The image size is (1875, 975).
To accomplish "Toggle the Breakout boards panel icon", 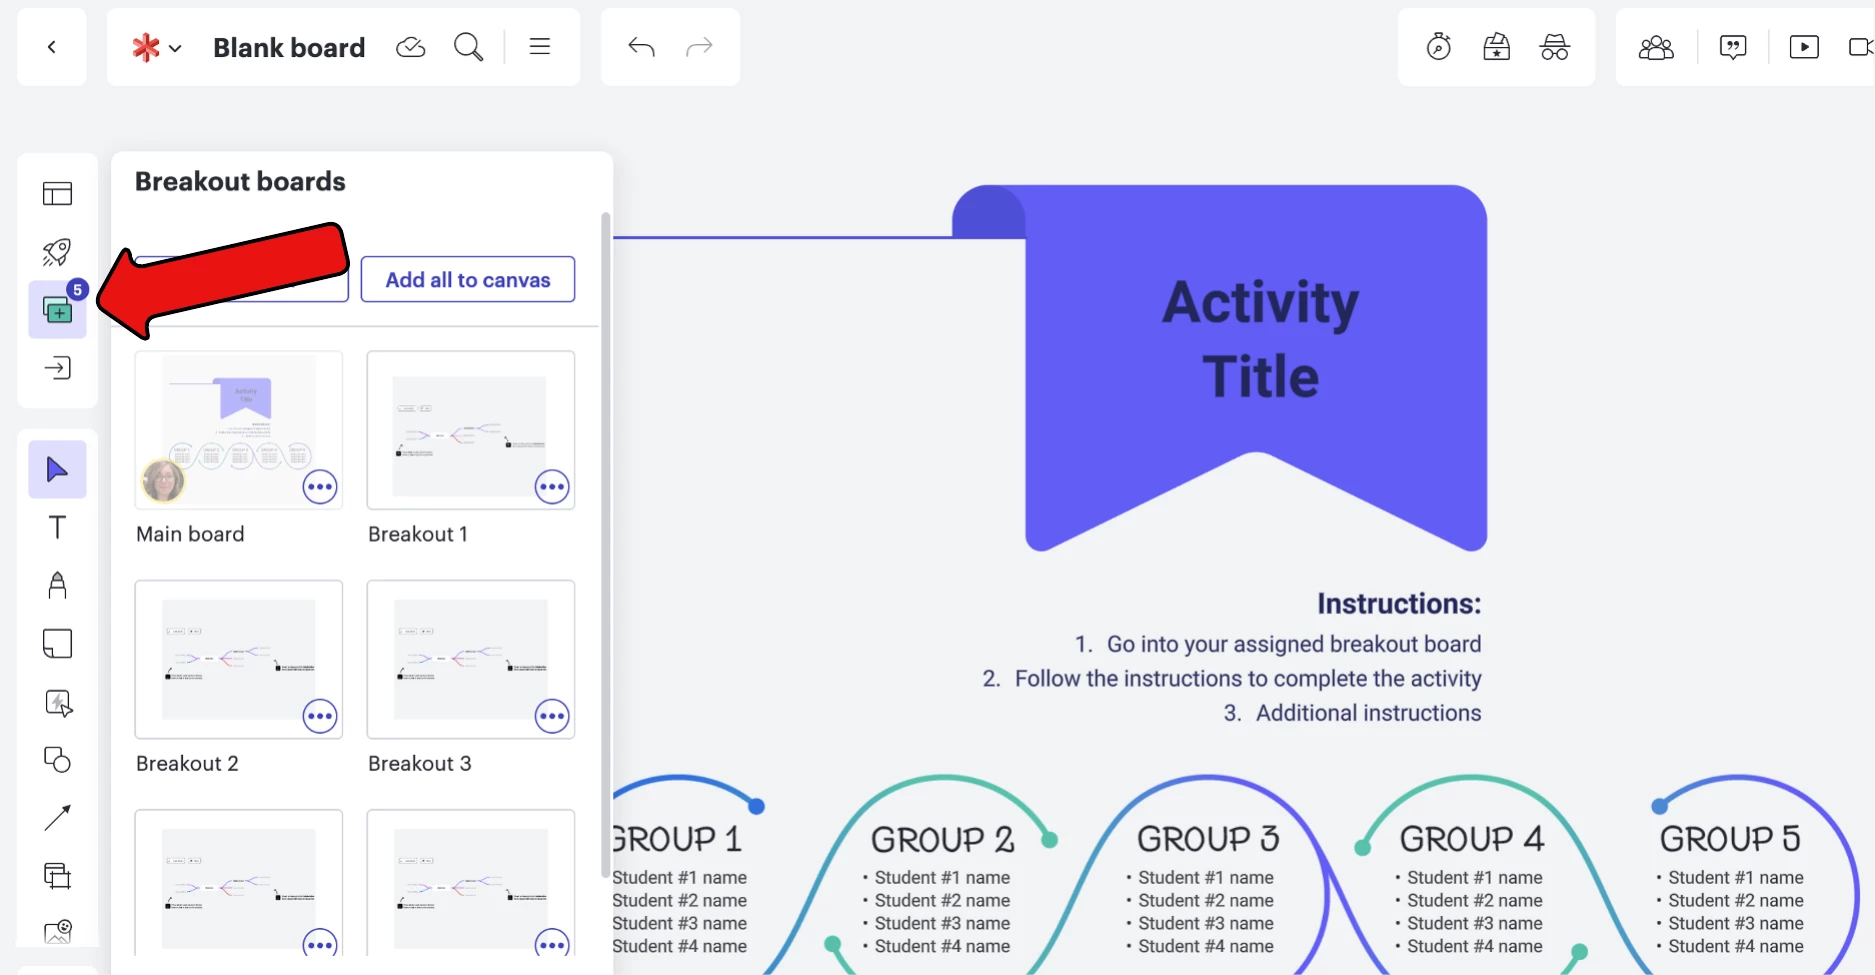I will (x=57, y=310).
